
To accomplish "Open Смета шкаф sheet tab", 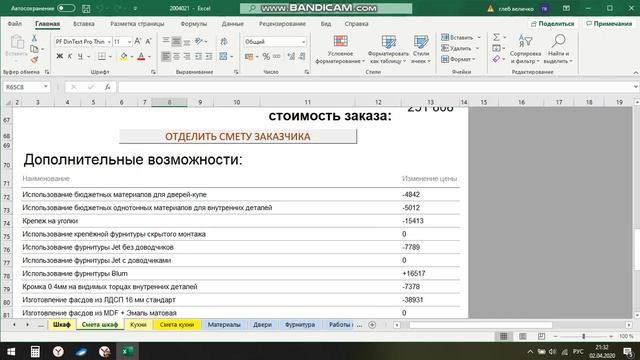I will [x=100, y=324].
